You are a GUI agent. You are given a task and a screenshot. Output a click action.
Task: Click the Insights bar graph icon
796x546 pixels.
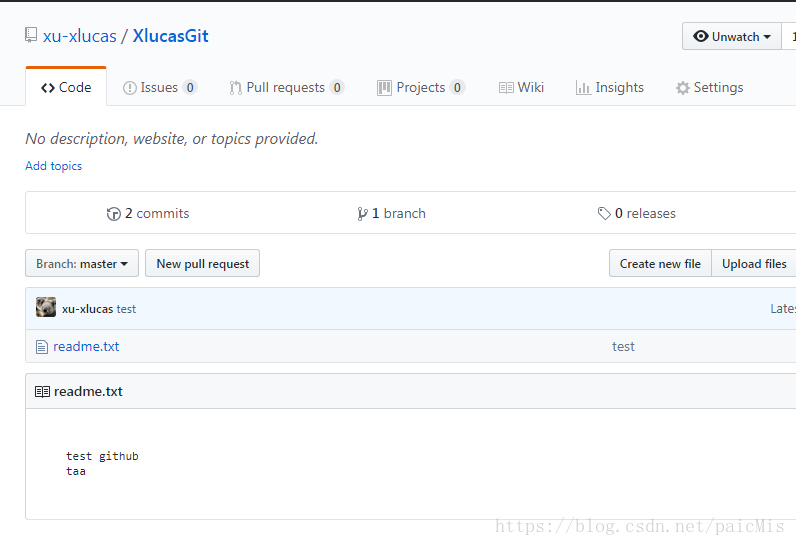[x=583, y=88]
